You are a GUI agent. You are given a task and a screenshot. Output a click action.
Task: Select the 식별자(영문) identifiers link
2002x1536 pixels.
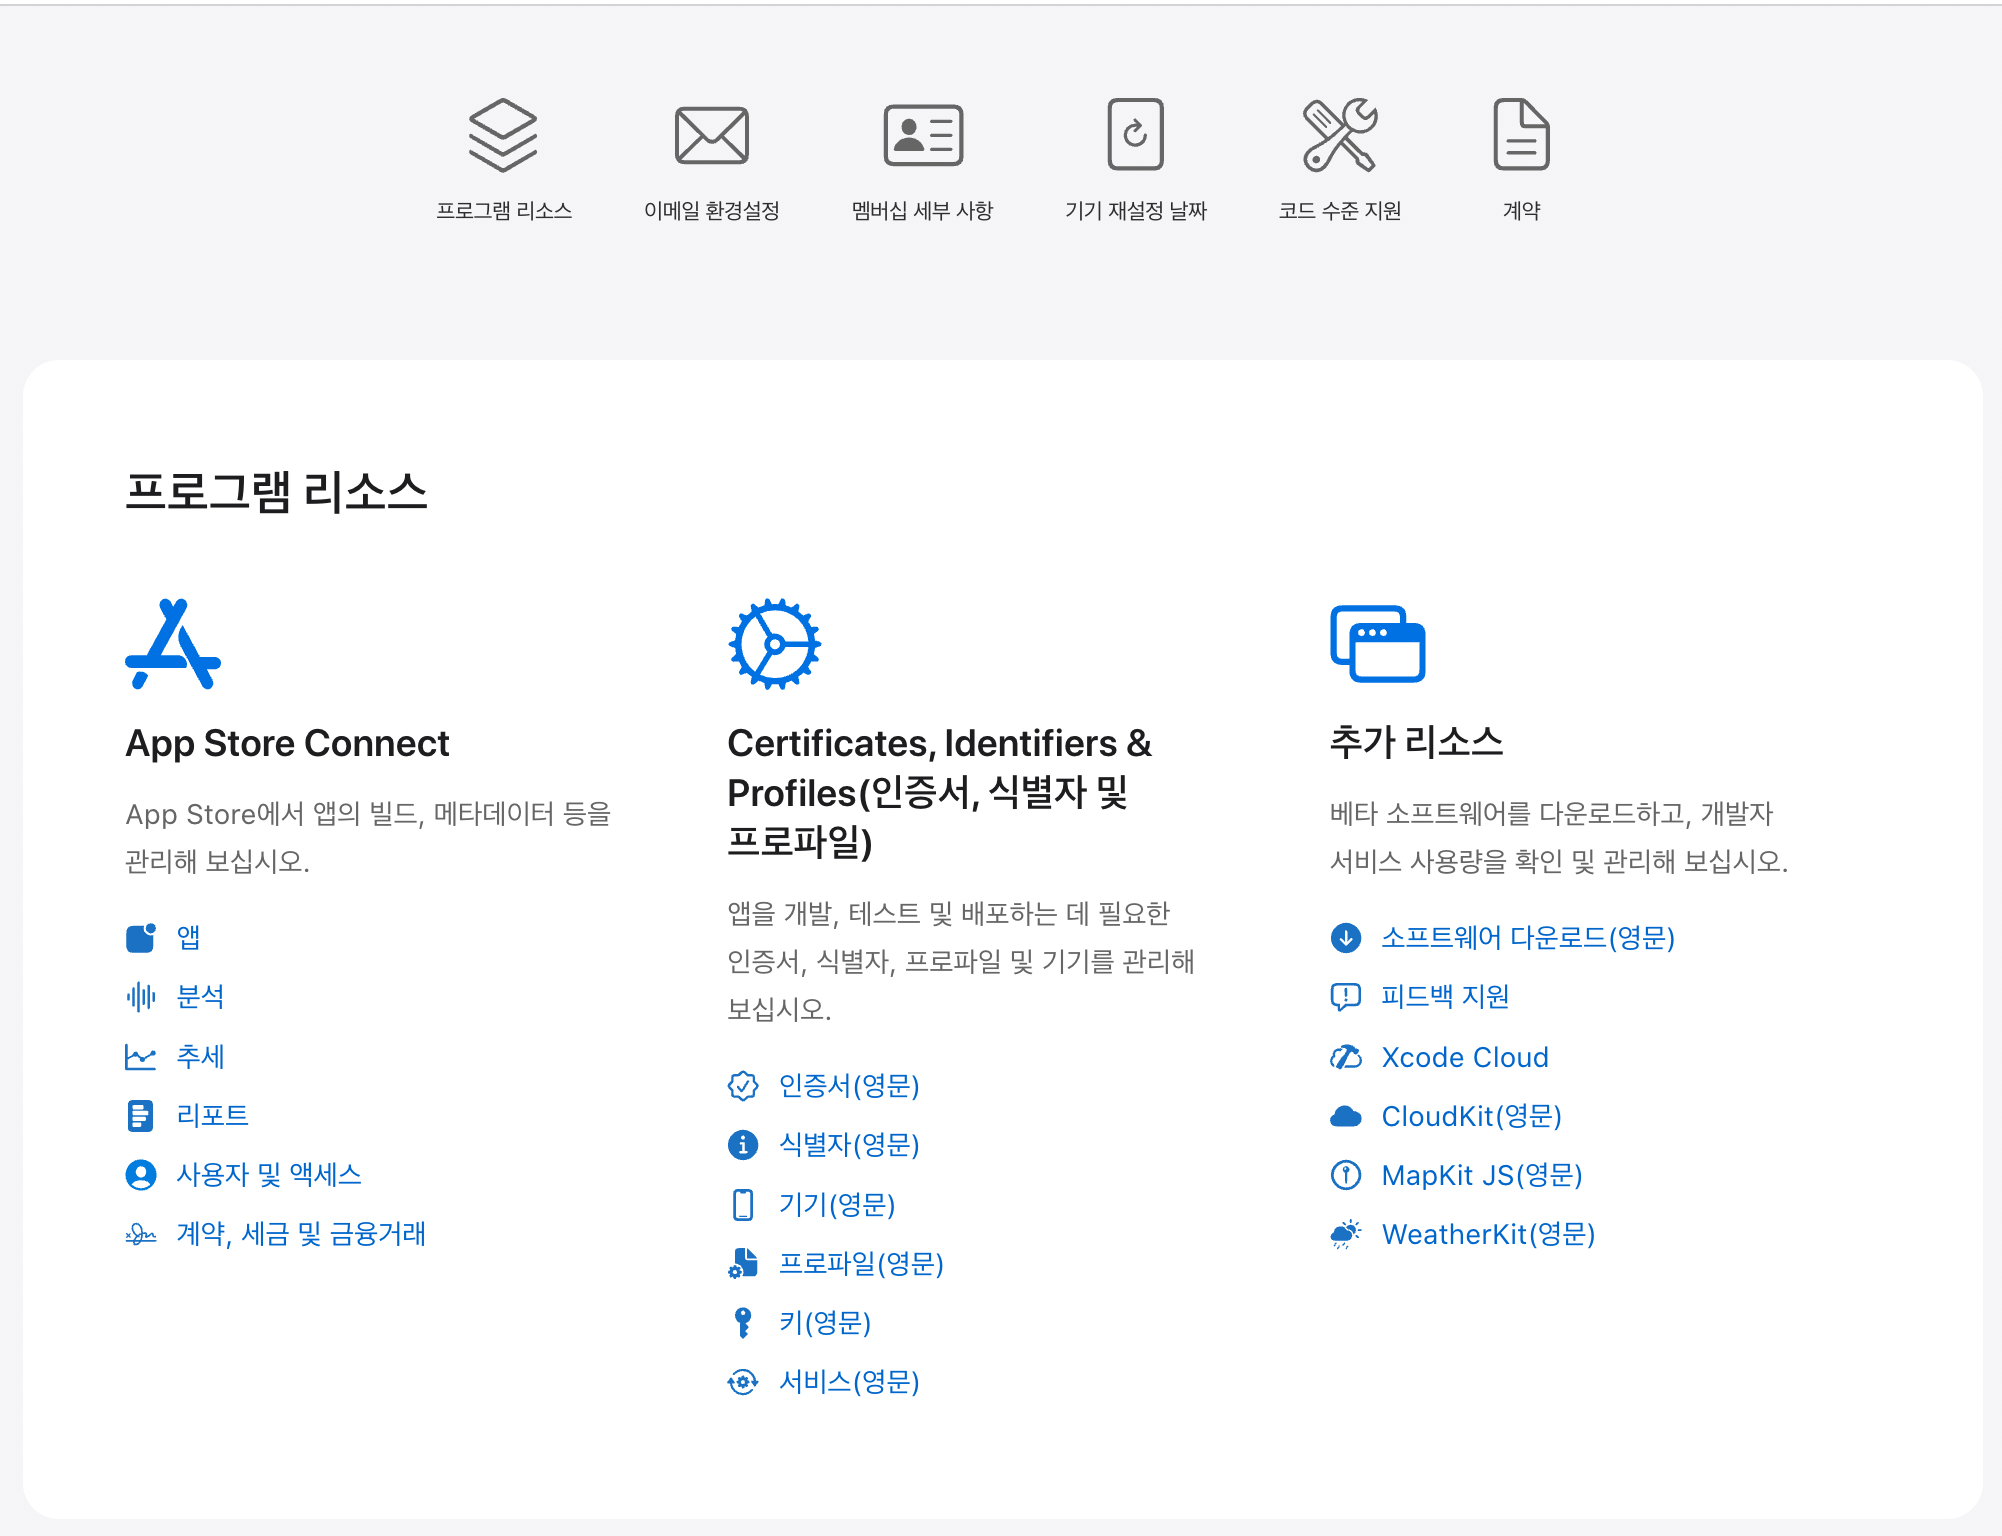coord(848,1145)
